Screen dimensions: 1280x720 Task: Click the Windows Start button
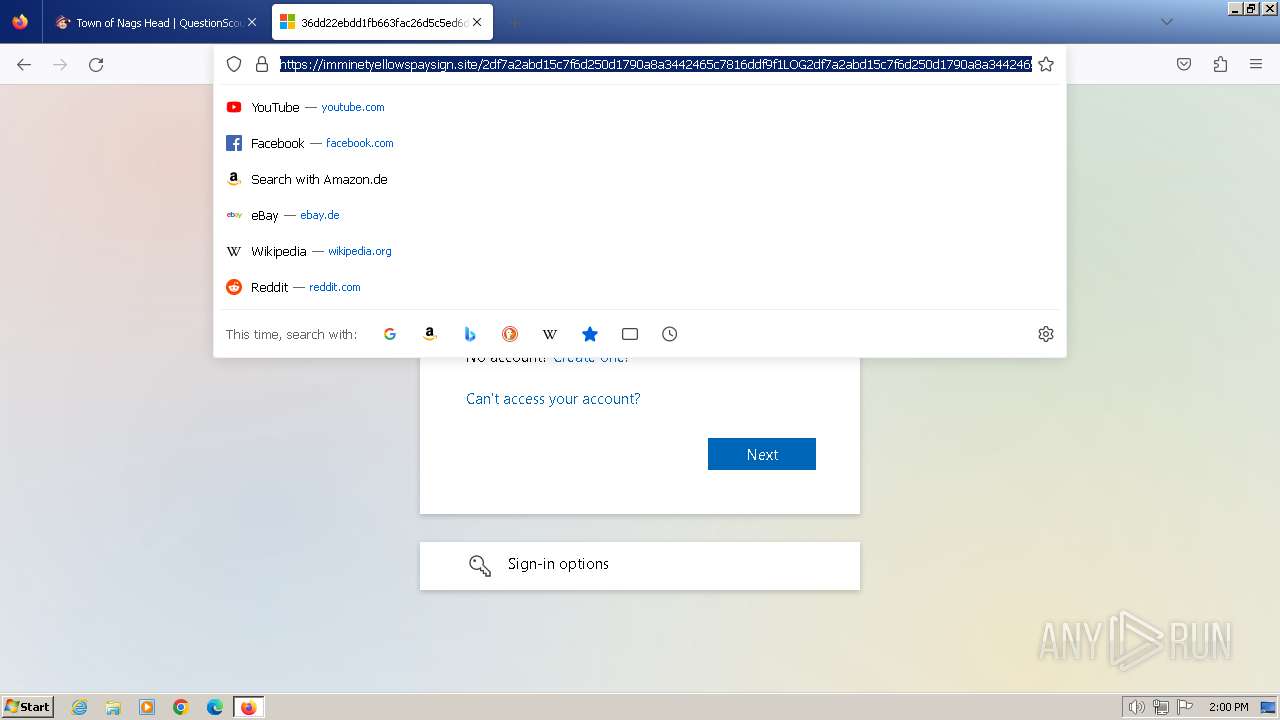coord(27,706)
